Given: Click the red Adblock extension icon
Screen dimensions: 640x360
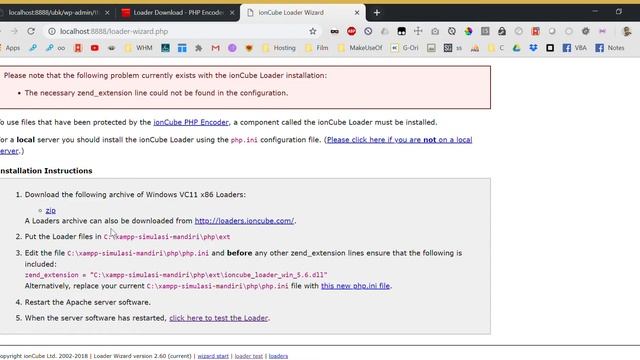Looking at the screenshot, I should tap(351, 31).
